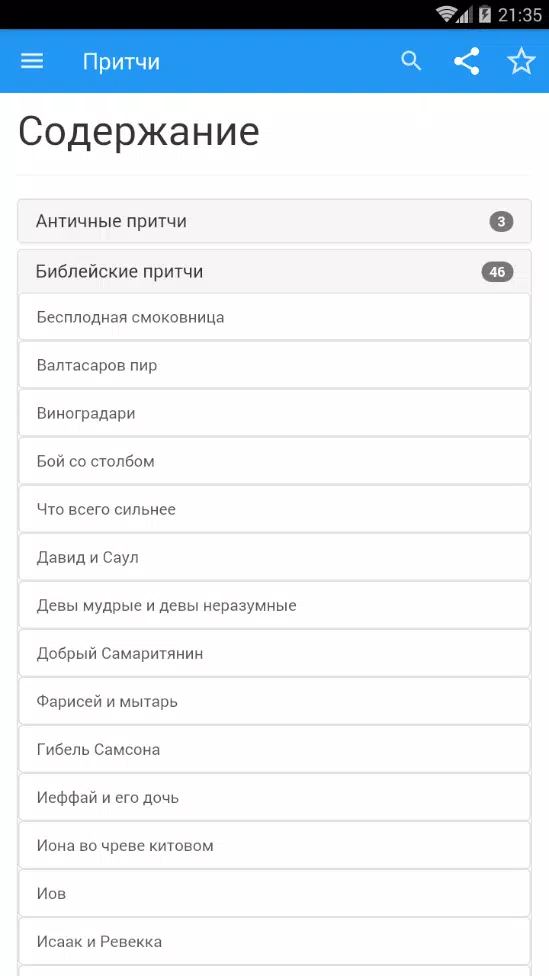Add to favorites with star icon
This screenshot has width=549, height=976.
[x=521, y=61]
